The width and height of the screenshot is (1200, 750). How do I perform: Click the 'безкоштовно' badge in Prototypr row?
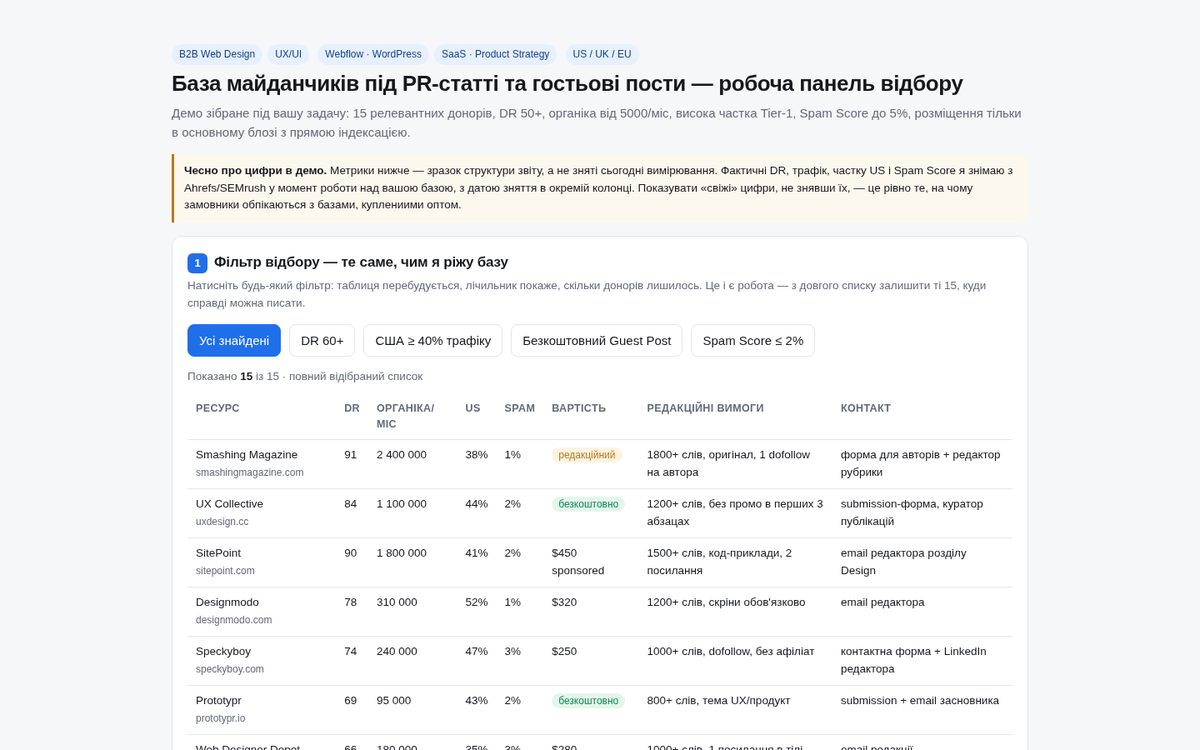[x=588, y=700]
